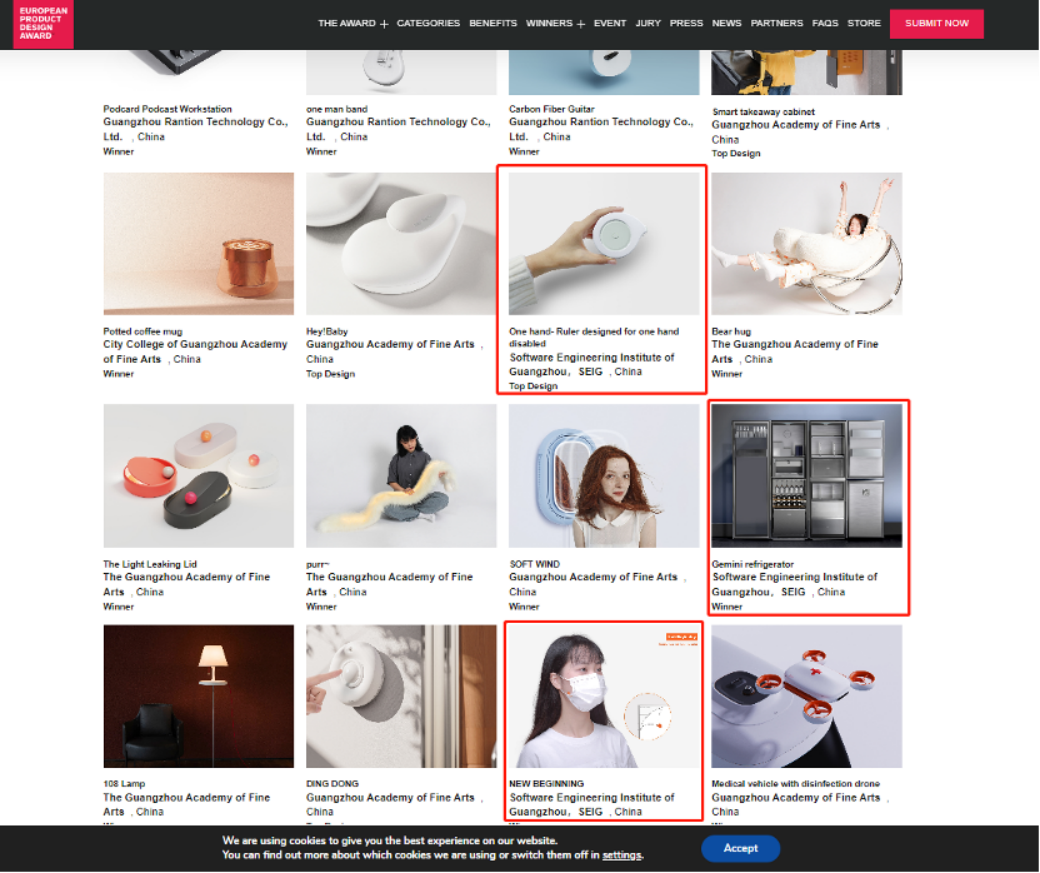Click the European Product Design Award logo
The image size is (1040, 873).
43,24
